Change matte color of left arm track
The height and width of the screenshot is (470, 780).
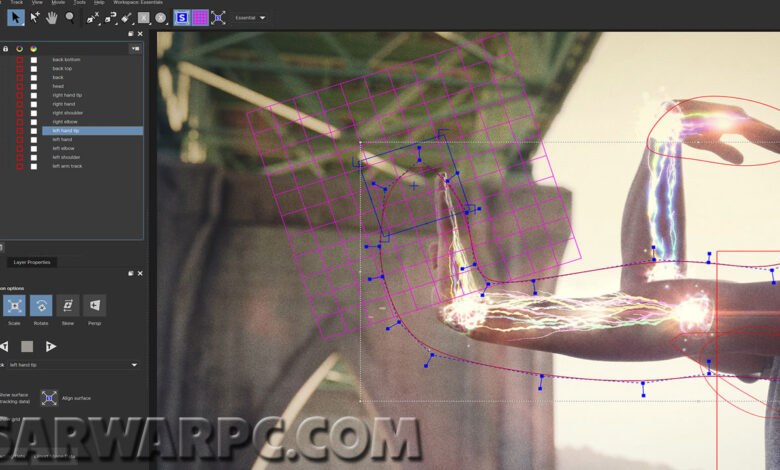coord(34,166)
